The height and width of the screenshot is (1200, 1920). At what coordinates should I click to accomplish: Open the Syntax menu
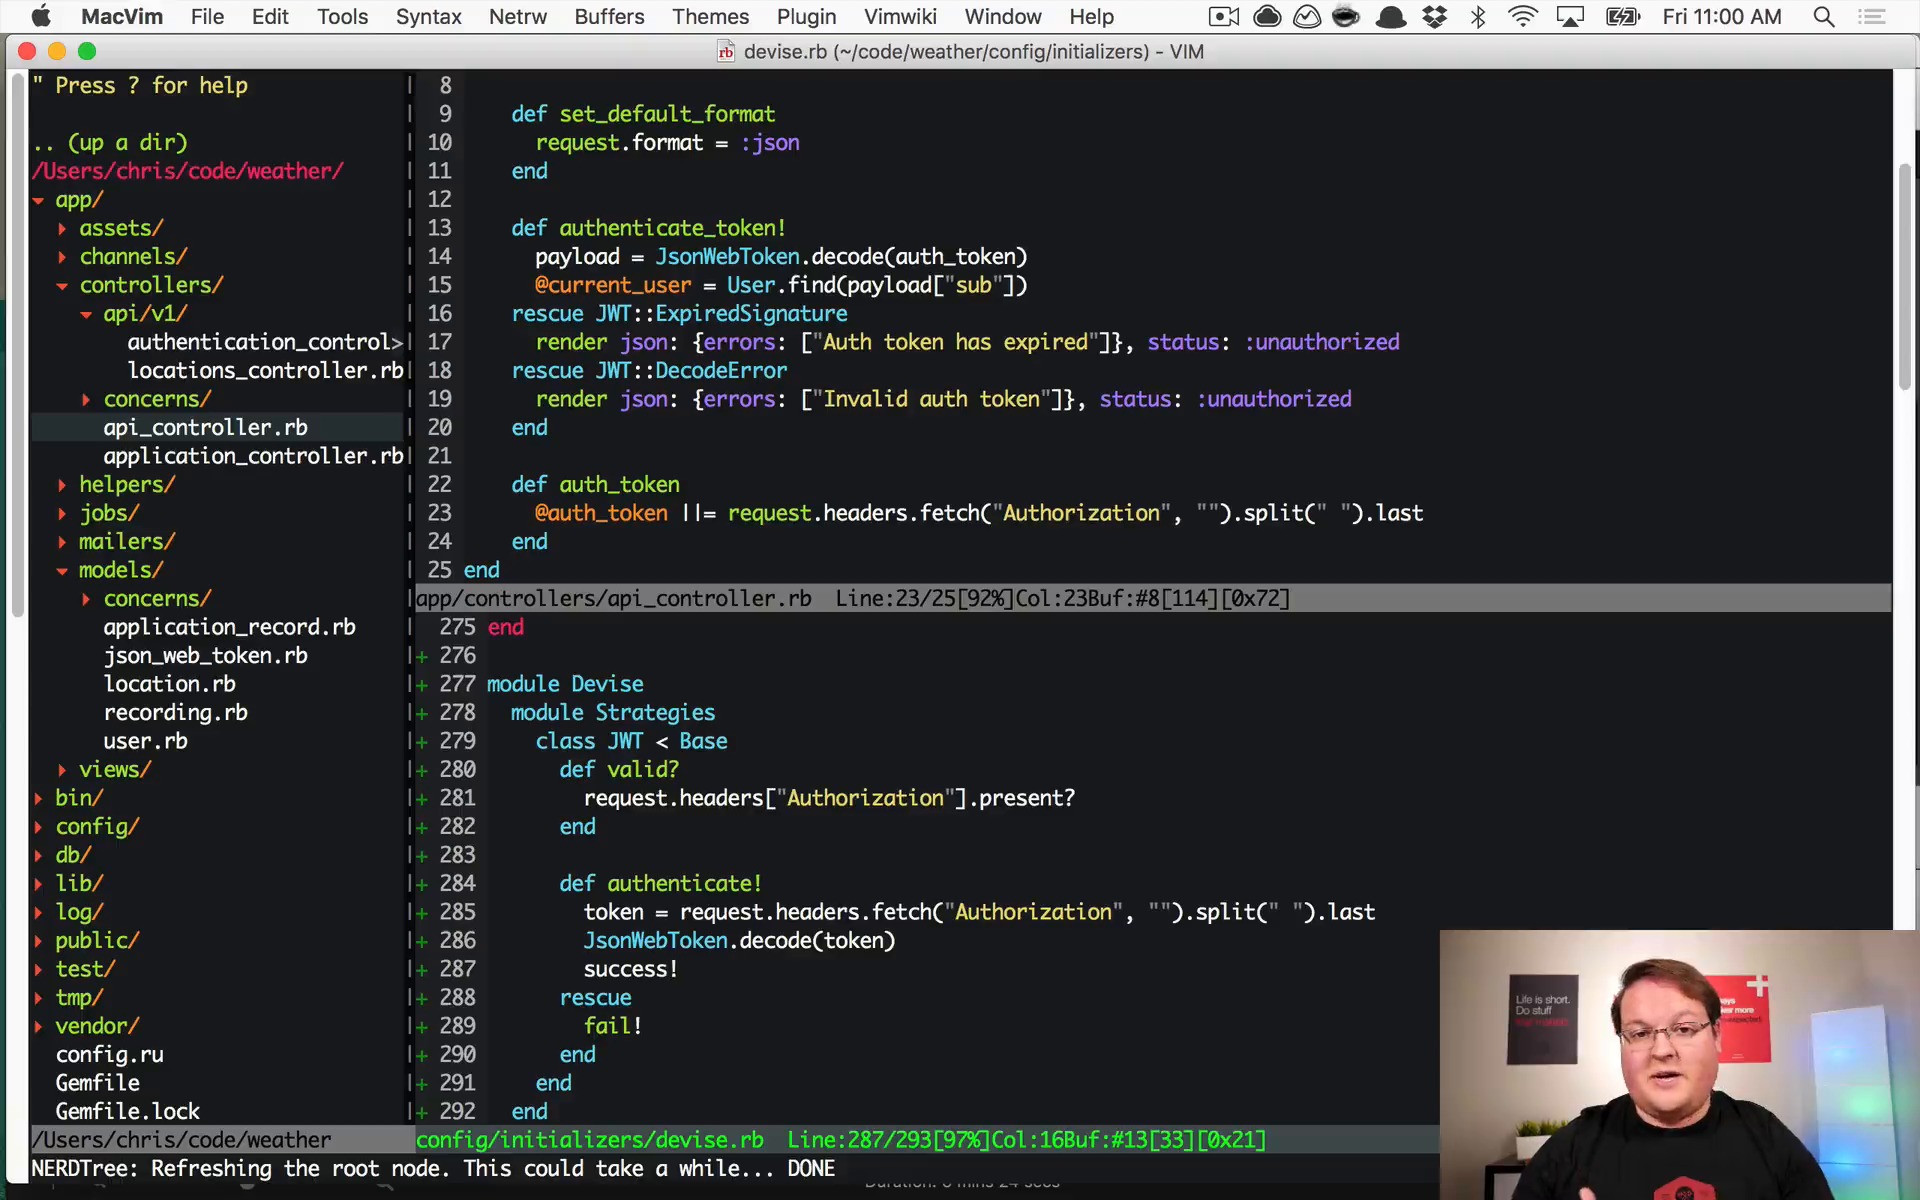pyautogui.click(x=428, y=16)
